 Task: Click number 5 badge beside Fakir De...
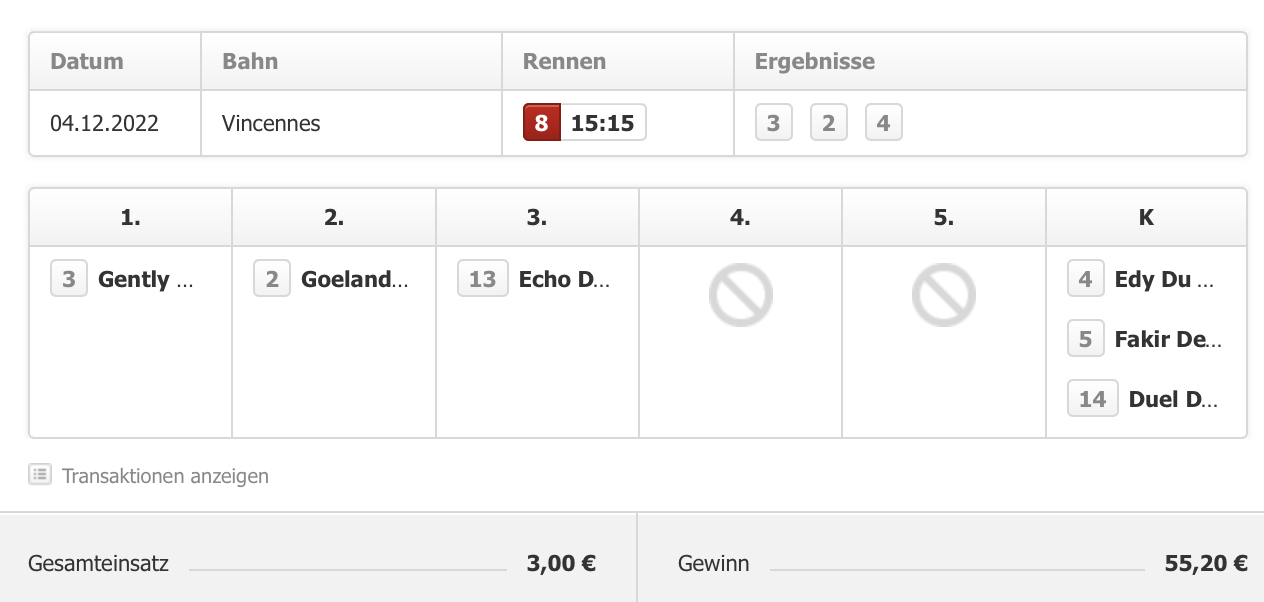[1086, 340]
